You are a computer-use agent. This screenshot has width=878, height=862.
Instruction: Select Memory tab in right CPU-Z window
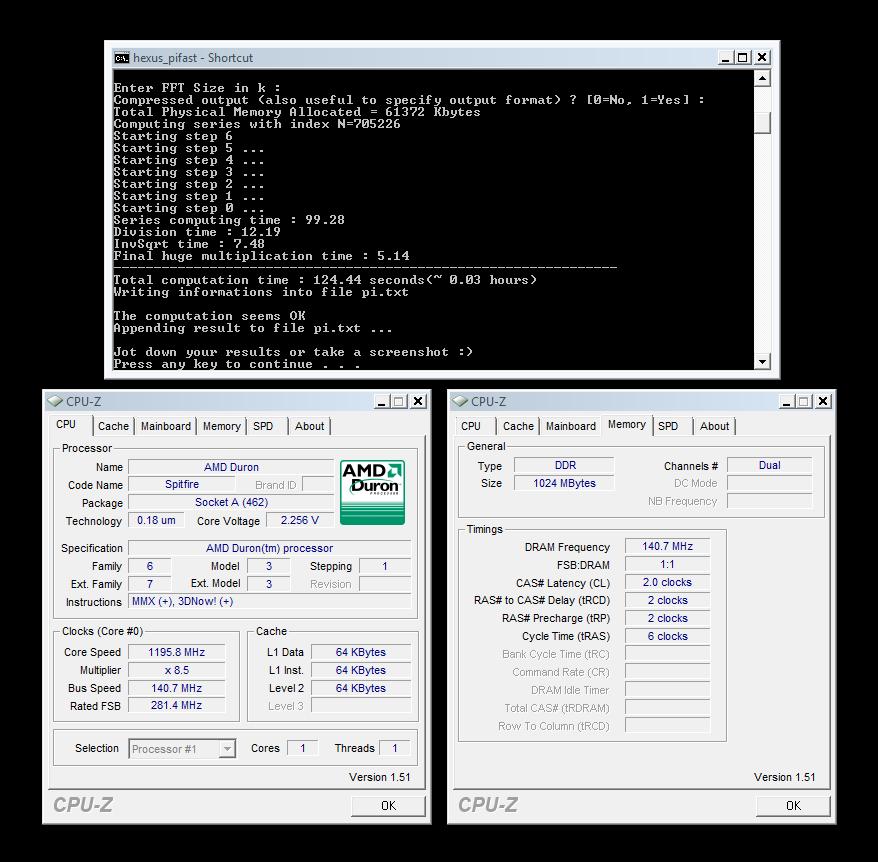pos(627,425)
